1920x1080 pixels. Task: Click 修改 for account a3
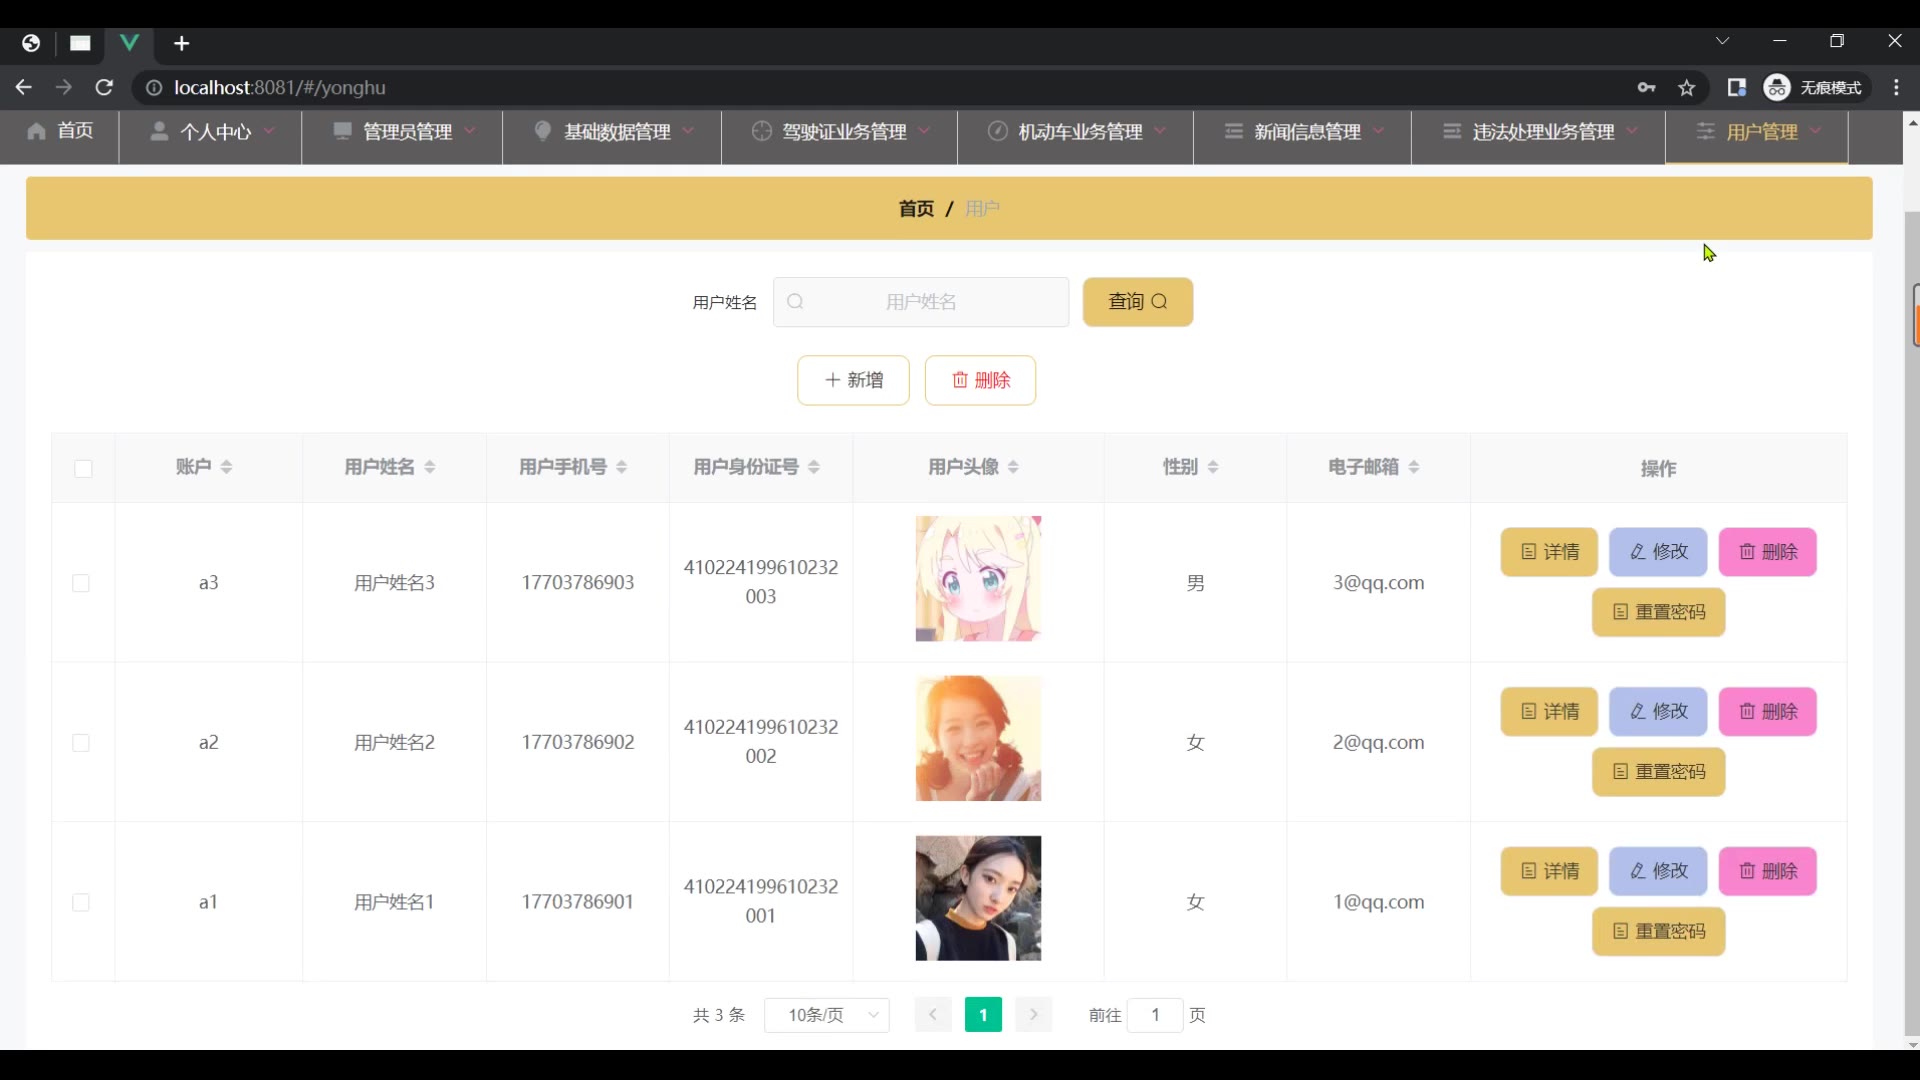[x=1658, y=552]
